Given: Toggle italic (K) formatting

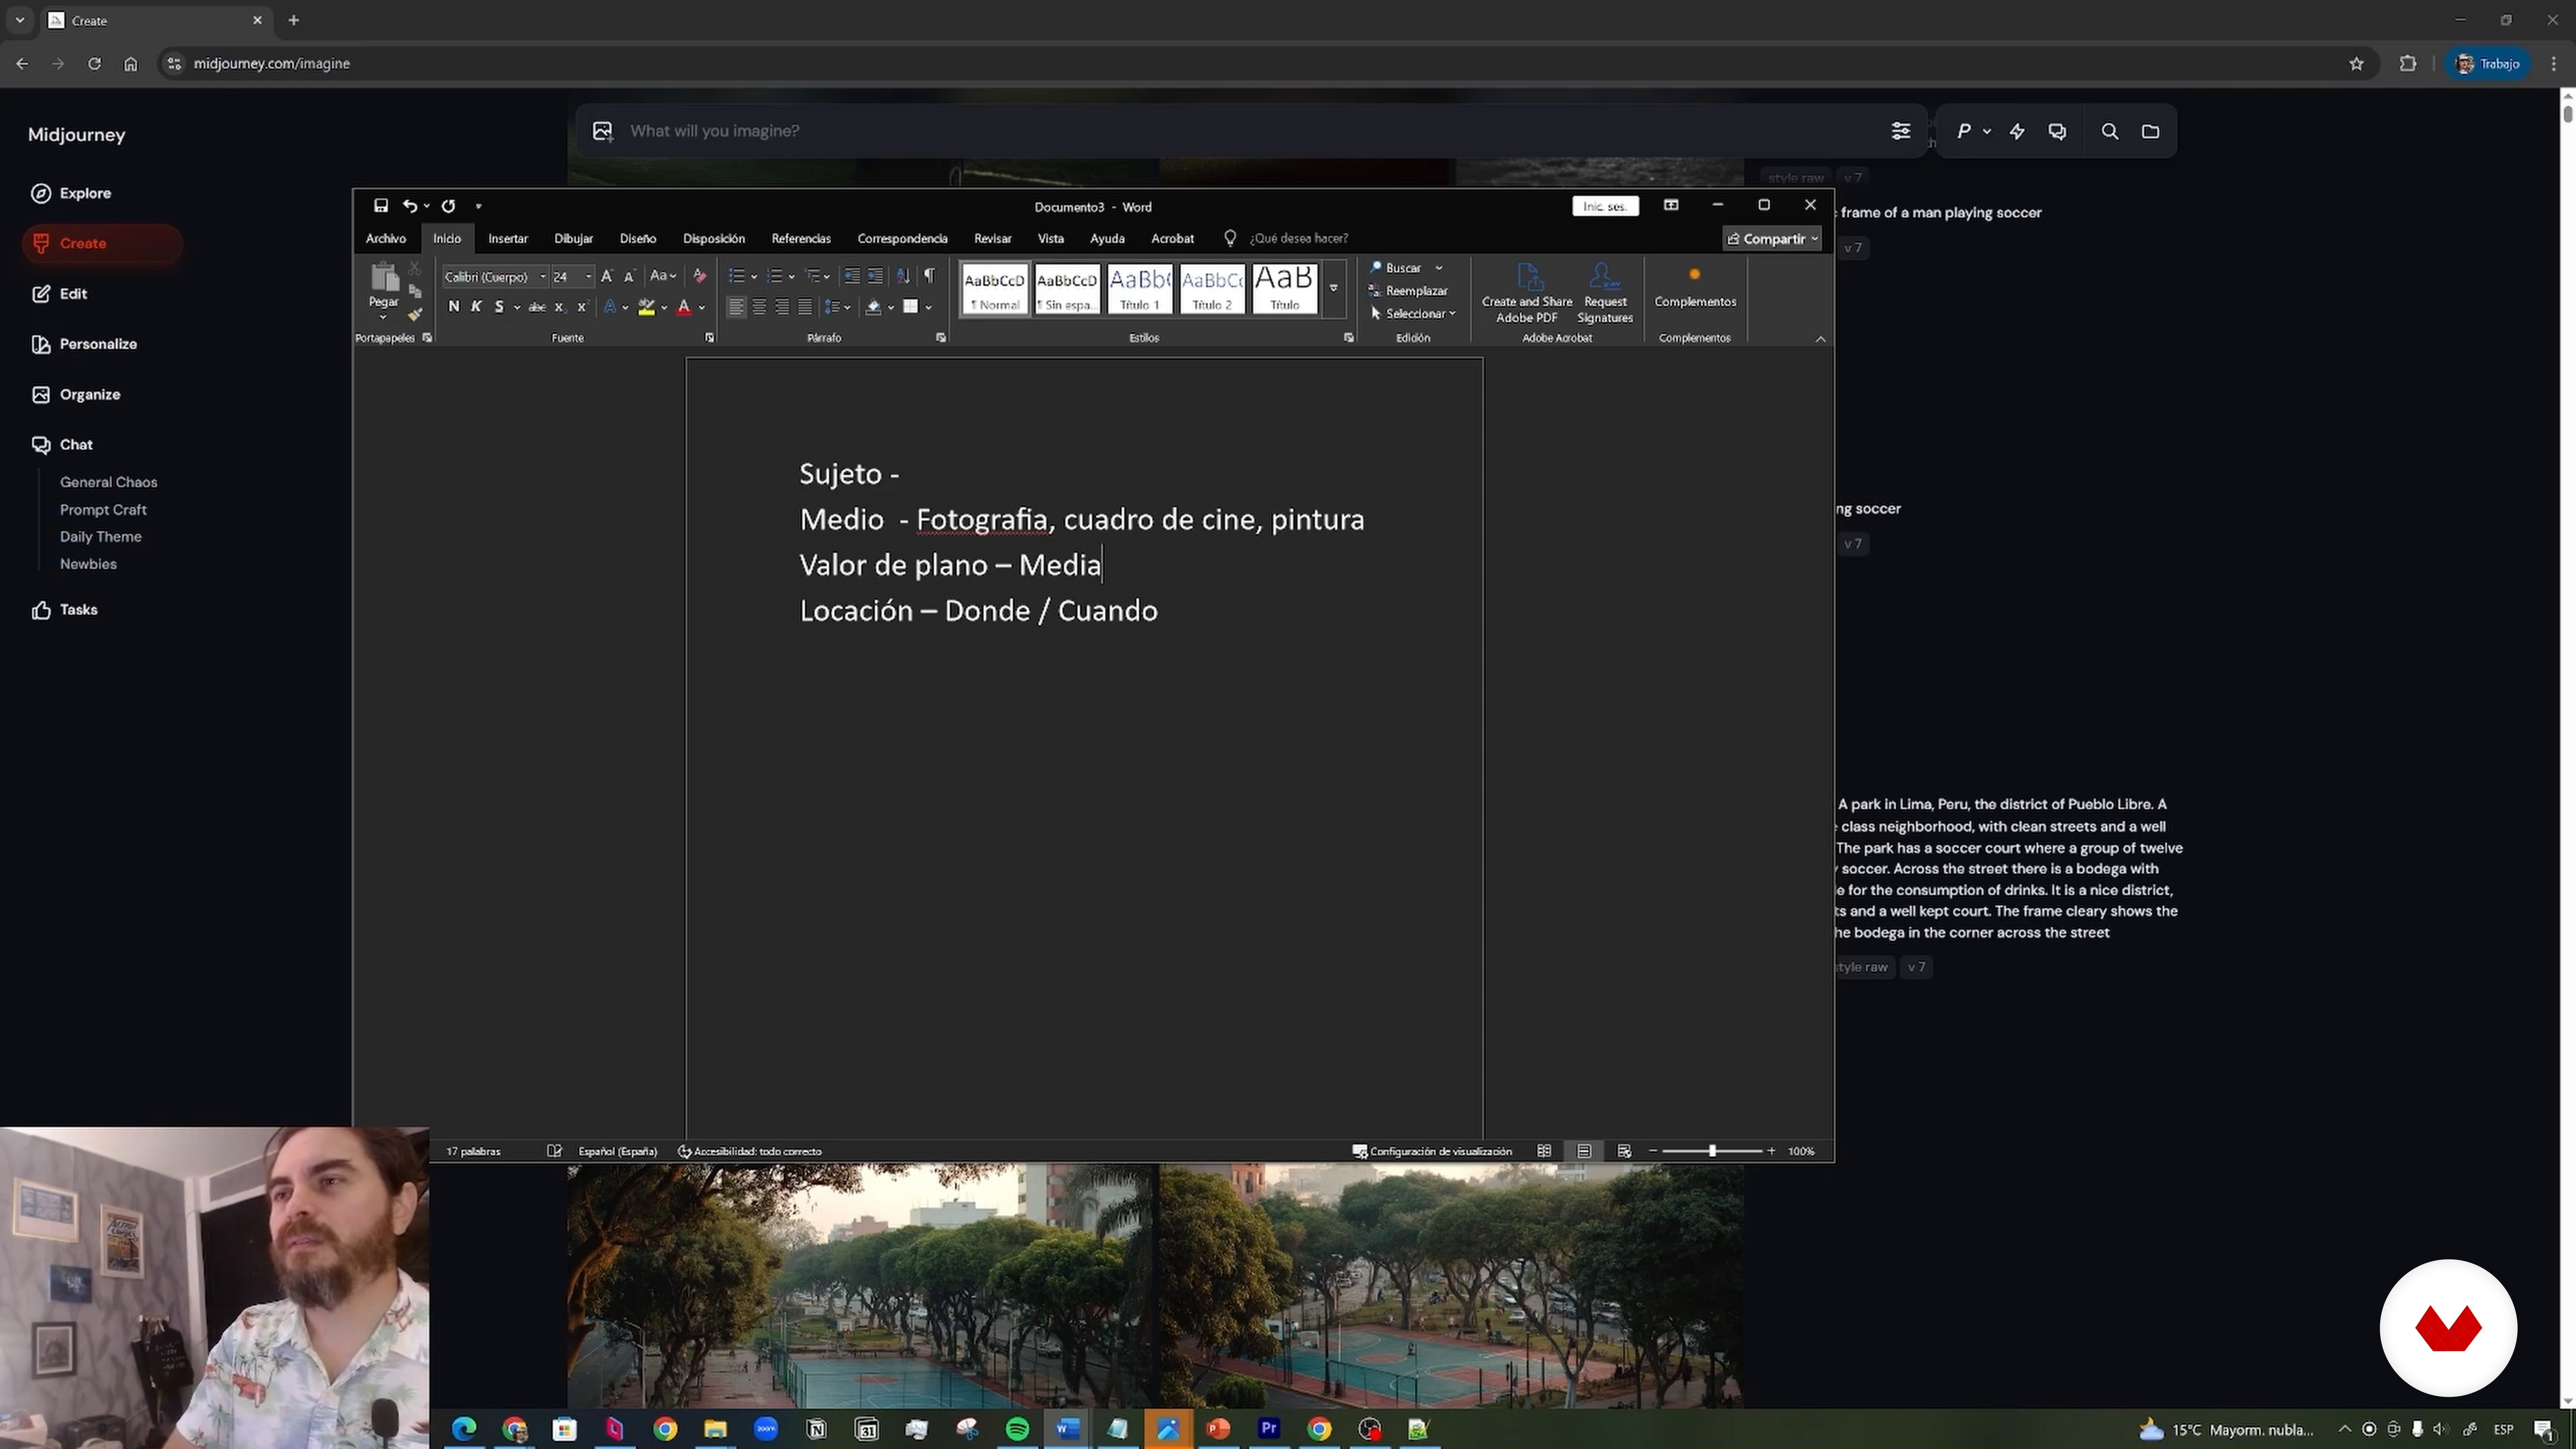Looking at the screenshot, I should point(476,307).
